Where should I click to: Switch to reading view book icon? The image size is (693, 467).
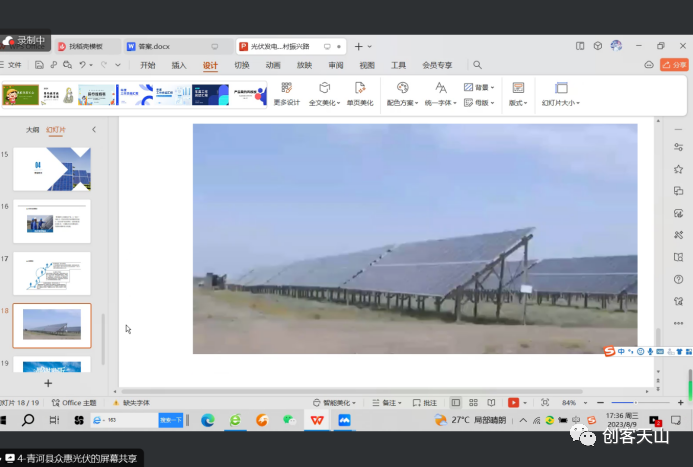click(491, 402)
